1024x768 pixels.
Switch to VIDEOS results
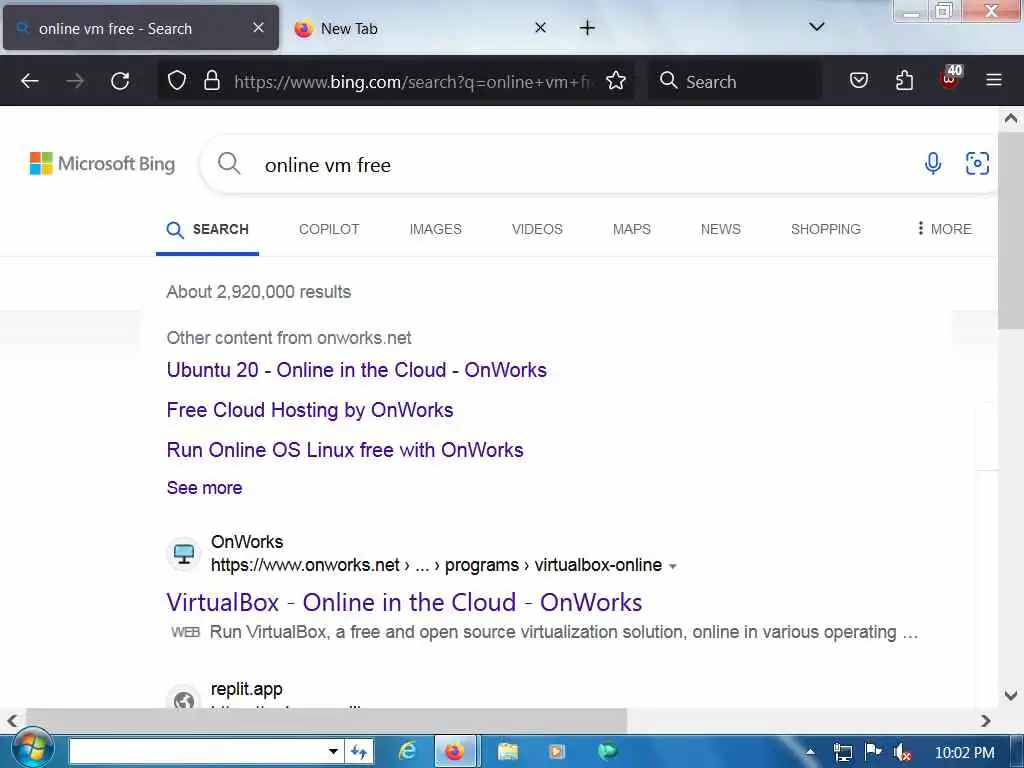(x=537, y=229)
